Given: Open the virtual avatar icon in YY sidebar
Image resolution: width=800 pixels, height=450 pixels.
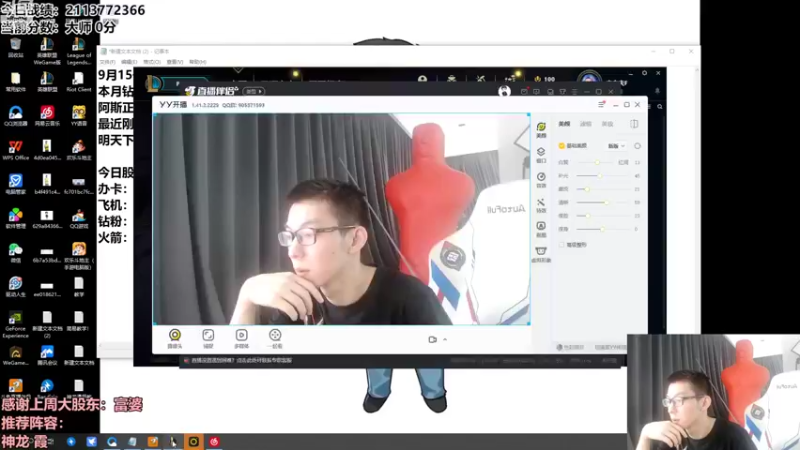Looking at the screenshot, I should 541,254.
